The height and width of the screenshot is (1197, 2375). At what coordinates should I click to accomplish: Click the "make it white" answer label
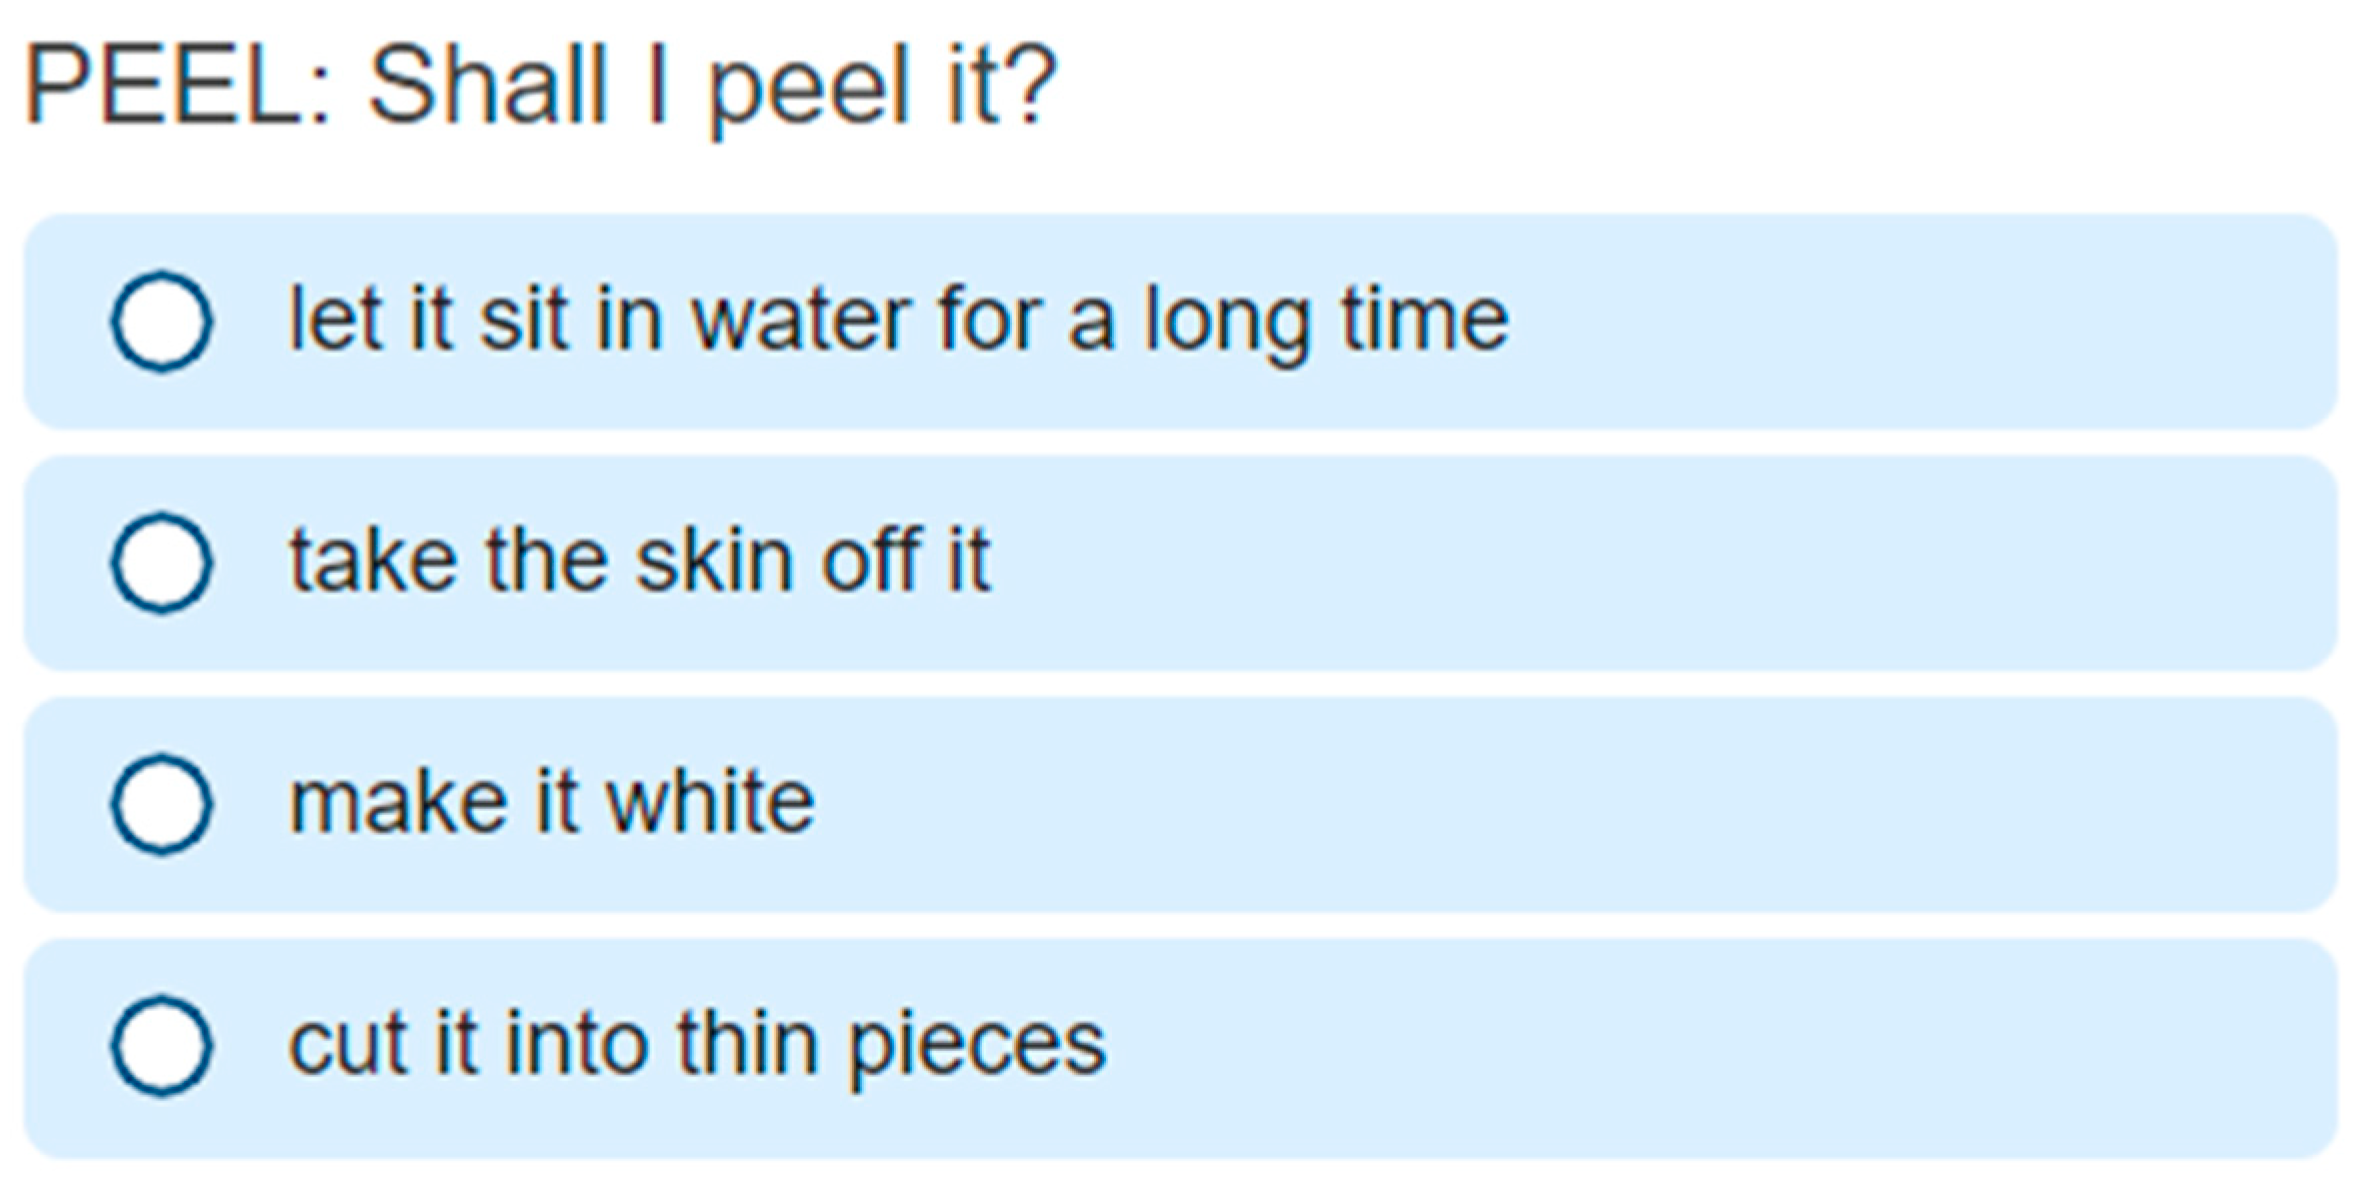click(551, 803)
